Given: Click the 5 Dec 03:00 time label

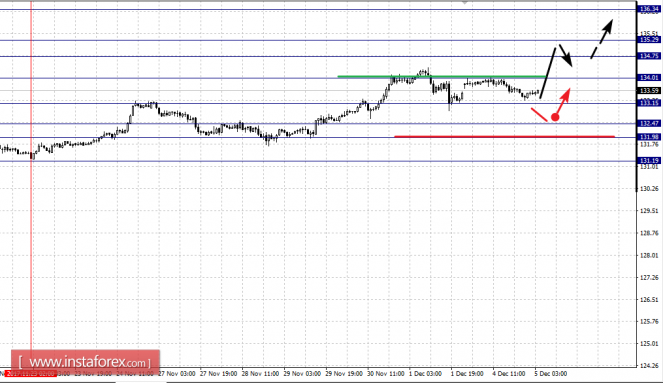Looking at the screenshot, I should point(551,374).
